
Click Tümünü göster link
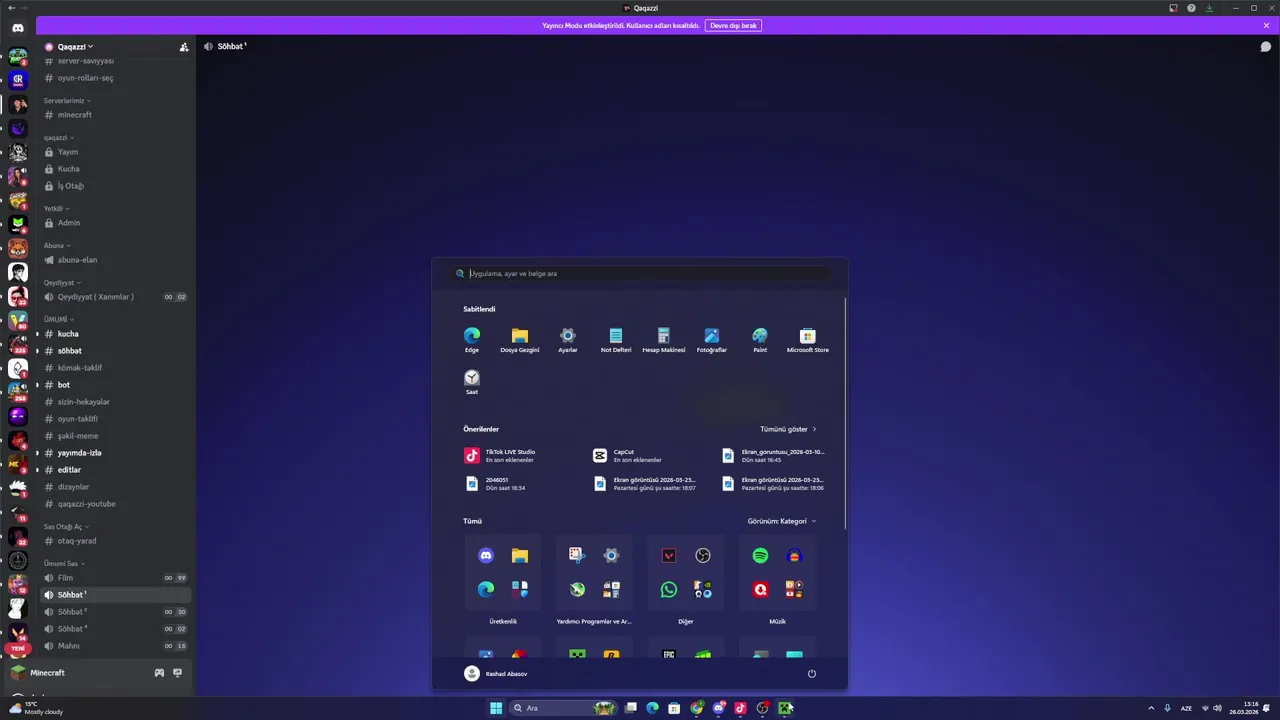(x=788, y=429)
